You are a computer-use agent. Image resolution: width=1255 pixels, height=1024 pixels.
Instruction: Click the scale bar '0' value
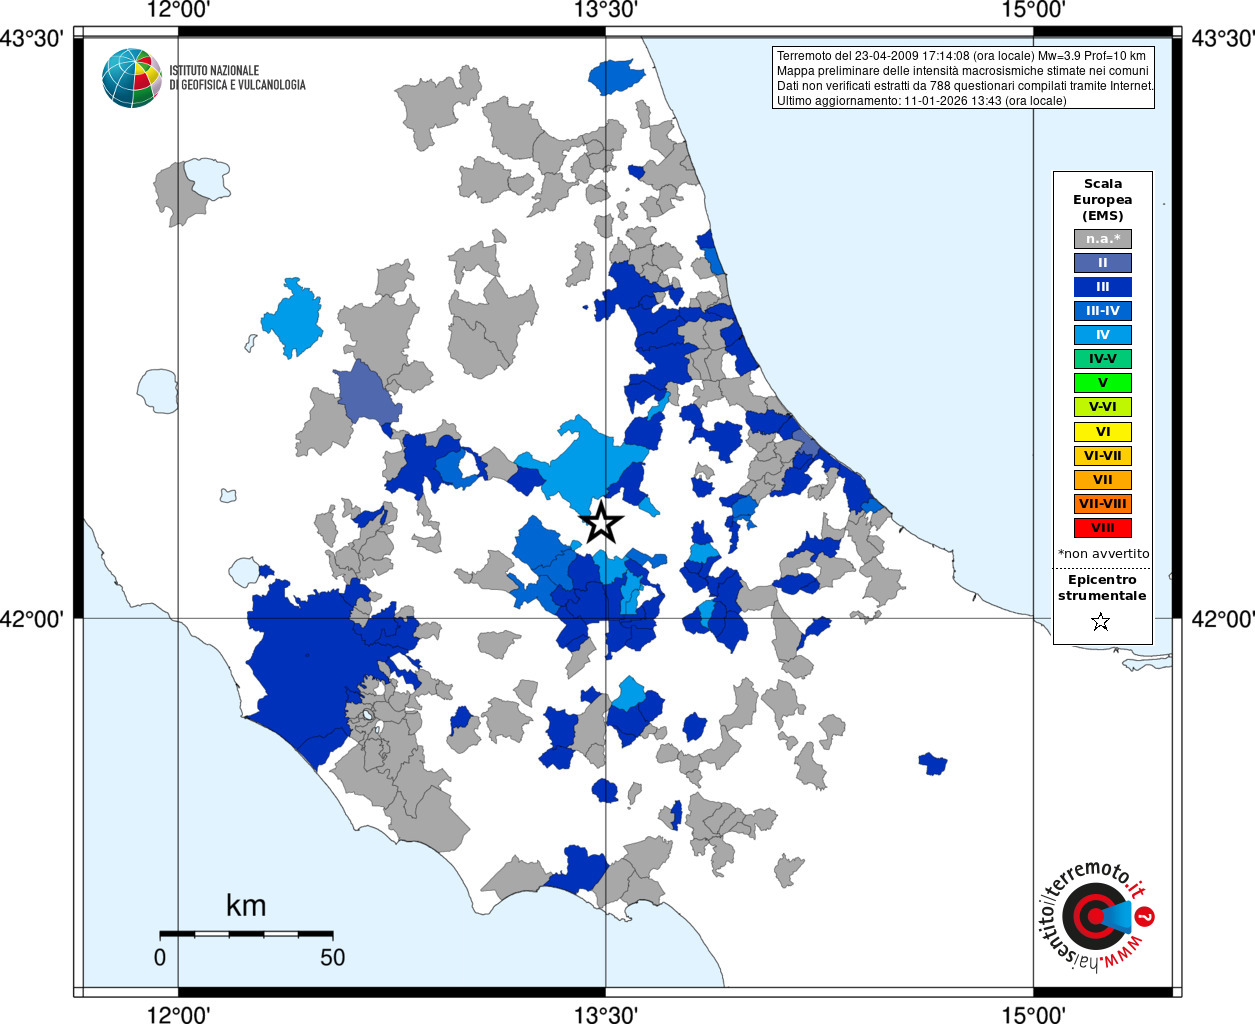(x=160, y=957)
